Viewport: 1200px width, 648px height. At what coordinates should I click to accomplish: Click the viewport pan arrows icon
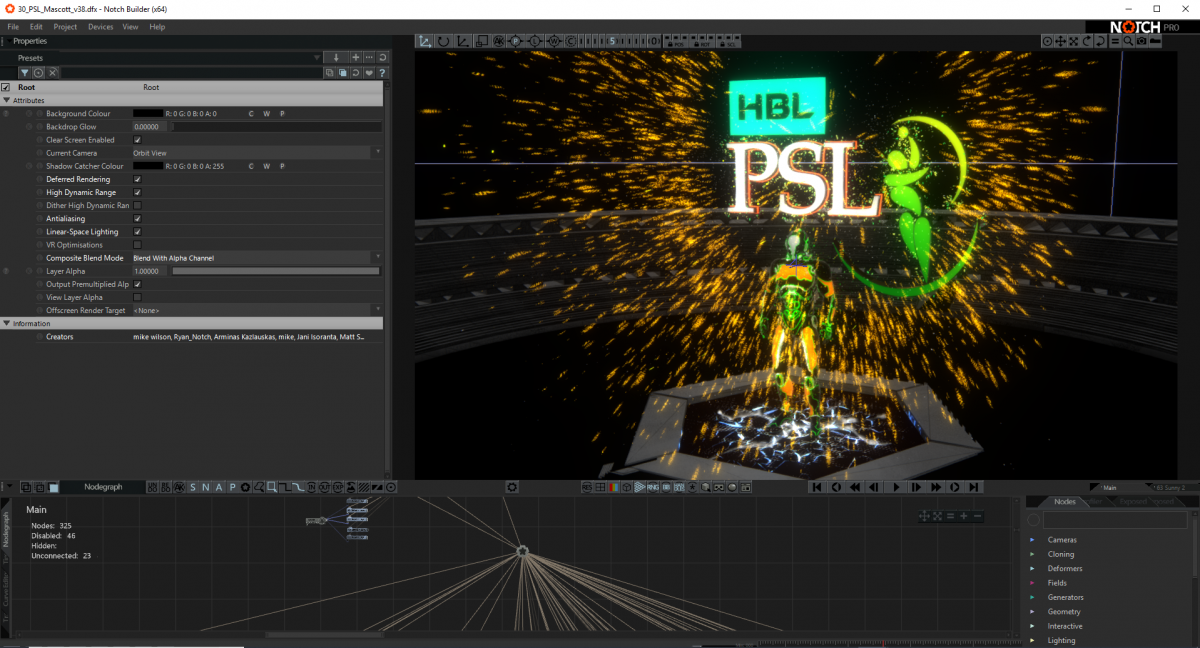(1060, 41)
